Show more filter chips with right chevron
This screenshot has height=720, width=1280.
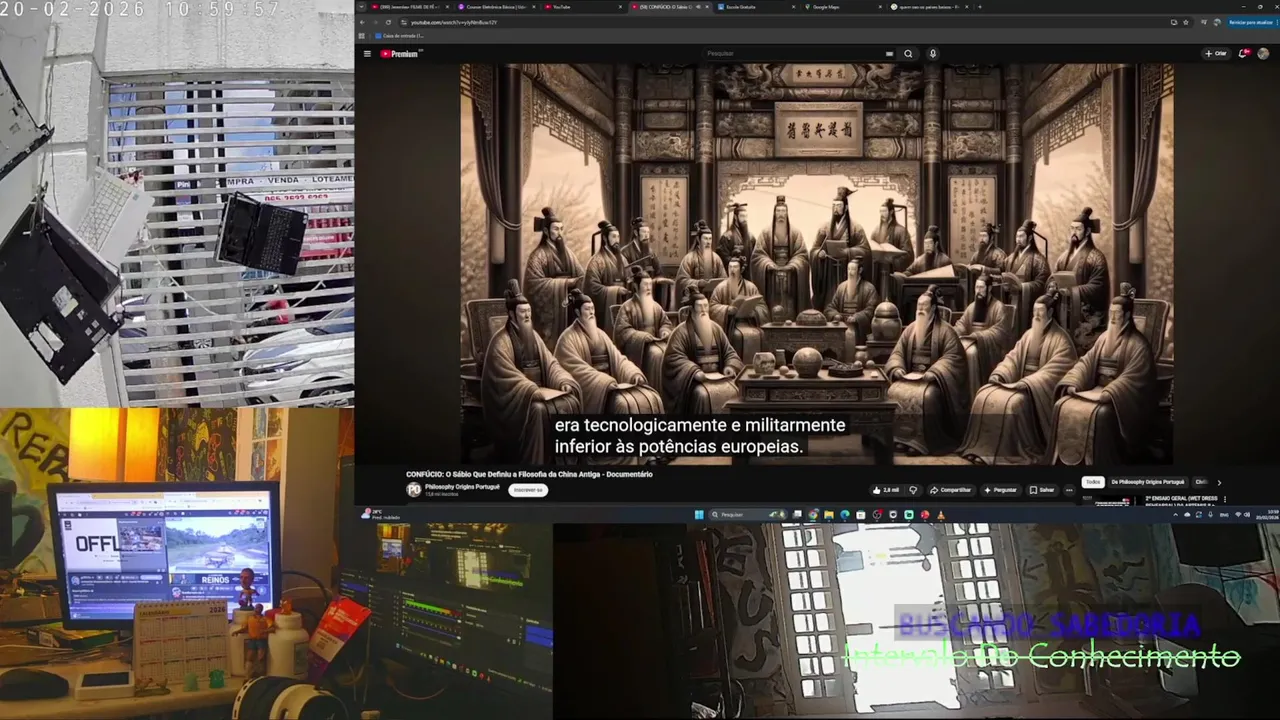tap(1218, 483)
